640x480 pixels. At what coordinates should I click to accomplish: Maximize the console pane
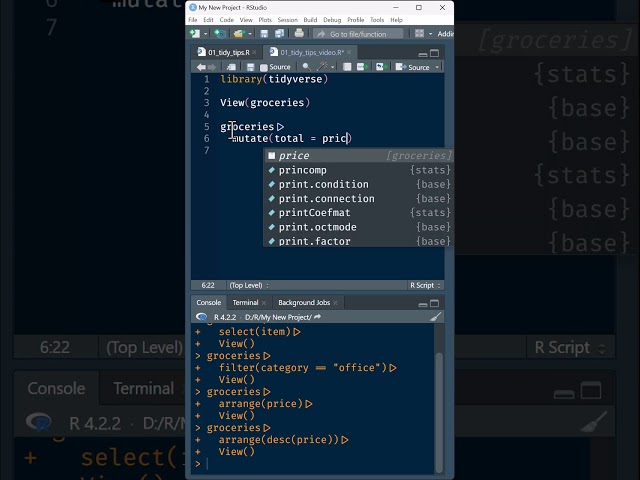(x=435, y=303)
